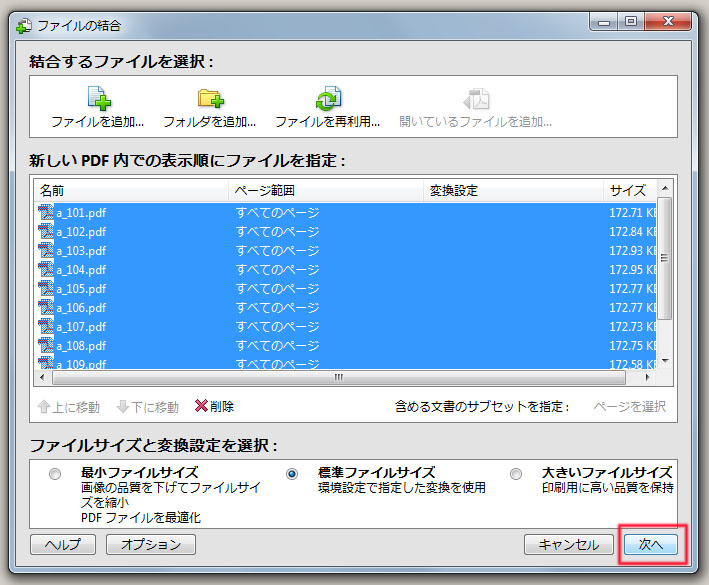Click the Add Files (ファイルを追加) icon

(x=98, y=98)
